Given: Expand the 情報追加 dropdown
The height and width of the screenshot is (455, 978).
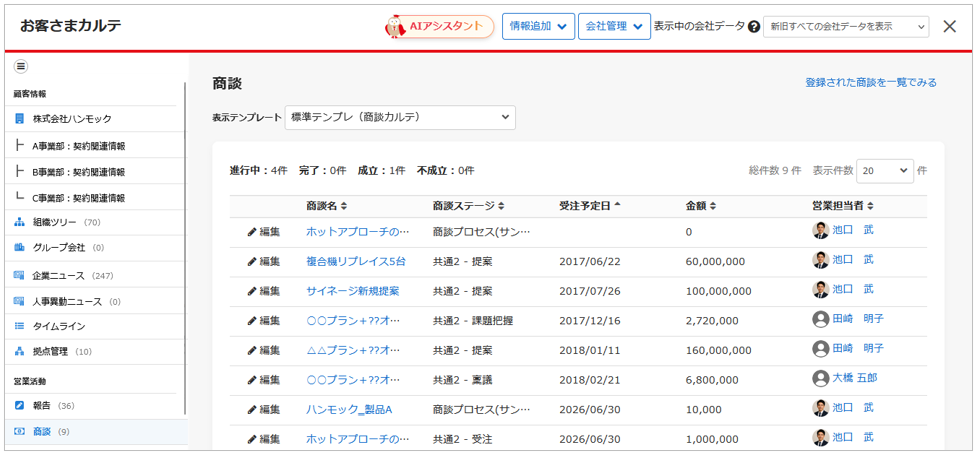Looking at the screenshot, I should click(538, 27).
